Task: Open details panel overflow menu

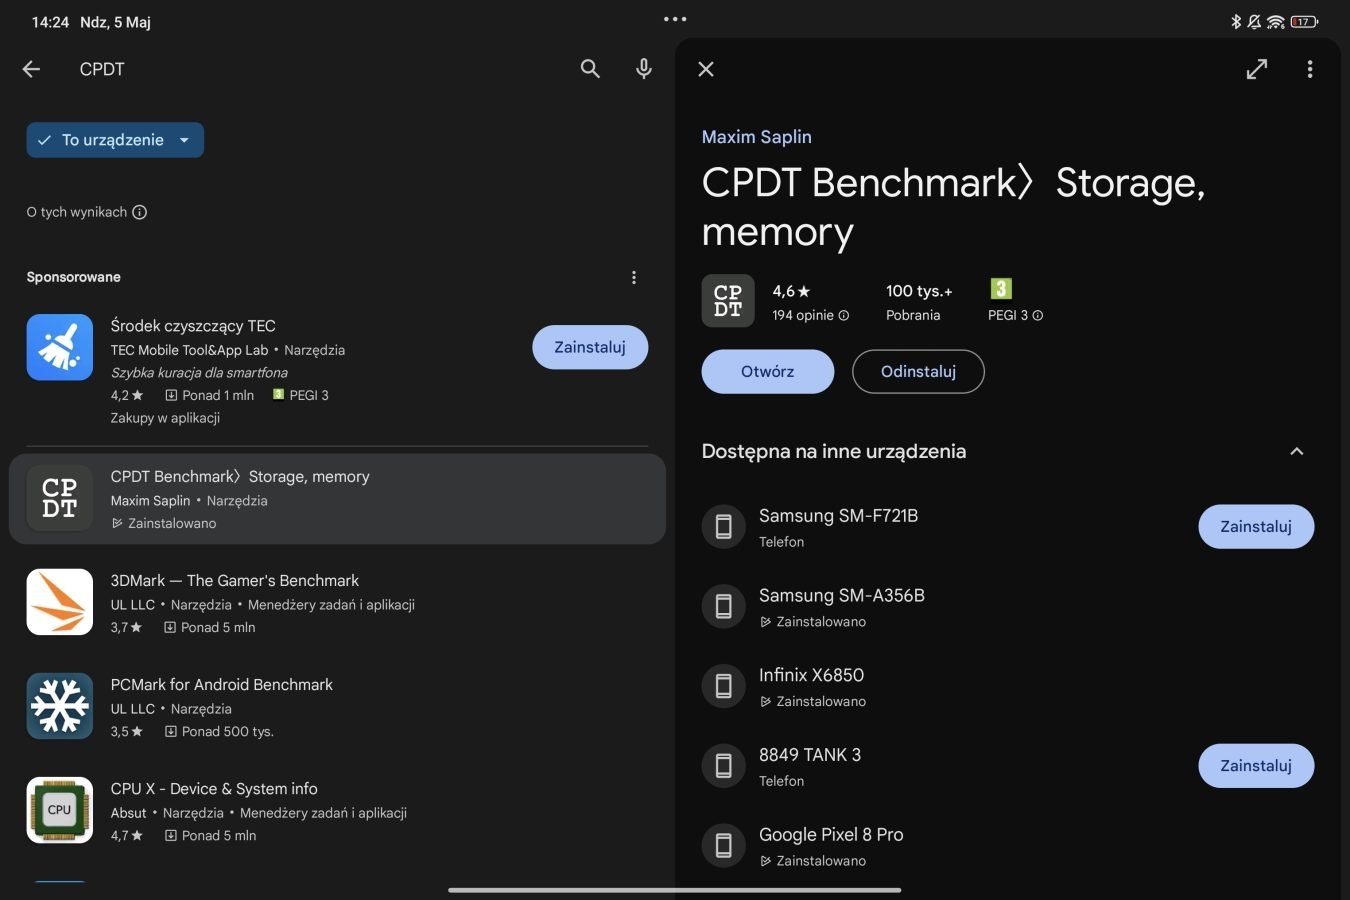Action: pos(1310,69)
